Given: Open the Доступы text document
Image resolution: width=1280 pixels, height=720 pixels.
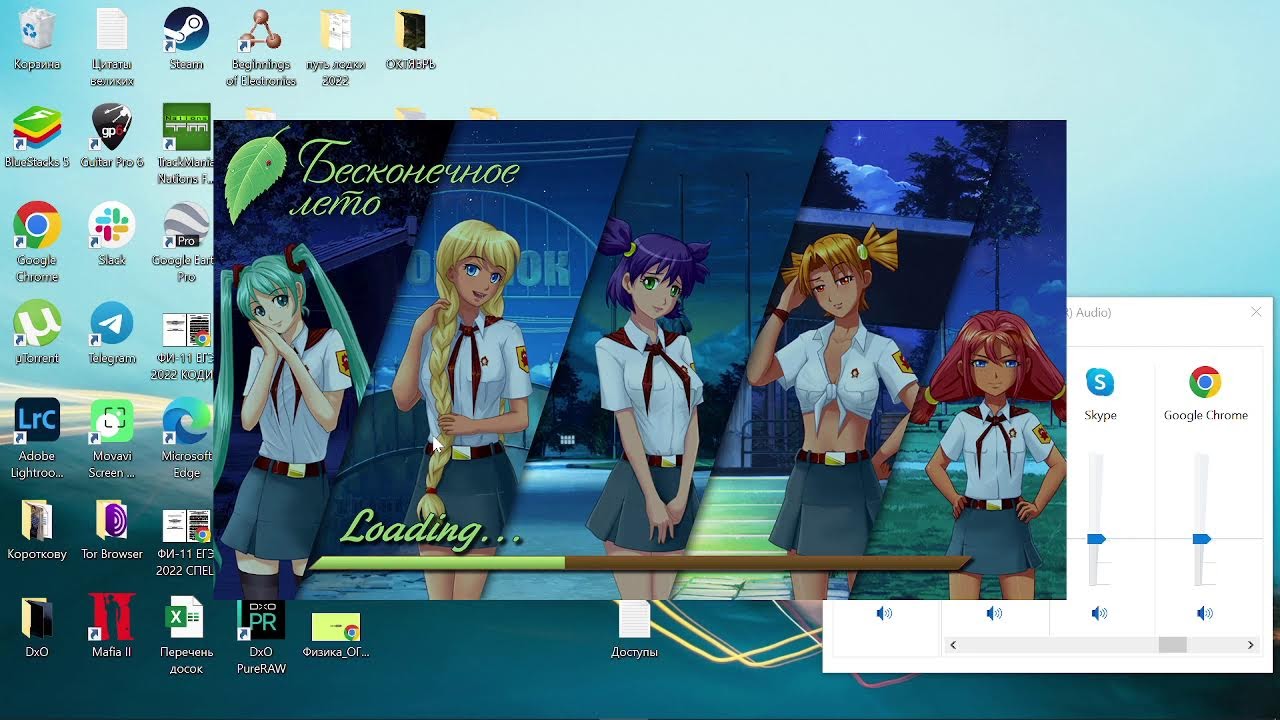Looking at the screenshot, I should [x=634, y=629].
